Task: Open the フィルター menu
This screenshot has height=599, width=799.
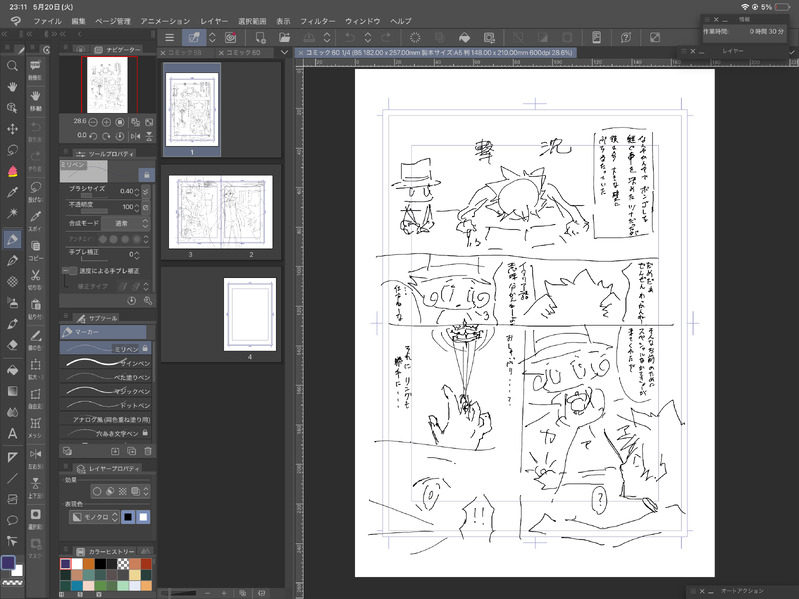Action: point(317,21)
